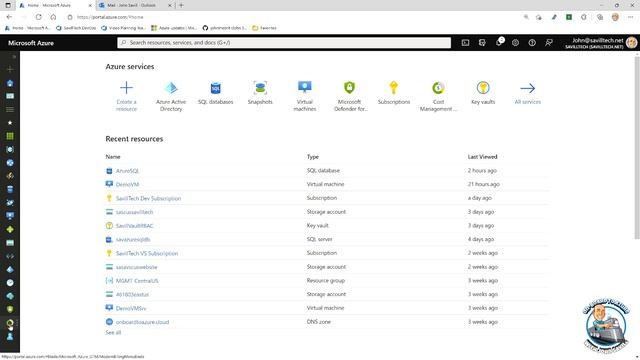Switch to the Mail Outlook browser tab
This screenshot has width=640, height=360.
tap(135, 5)
